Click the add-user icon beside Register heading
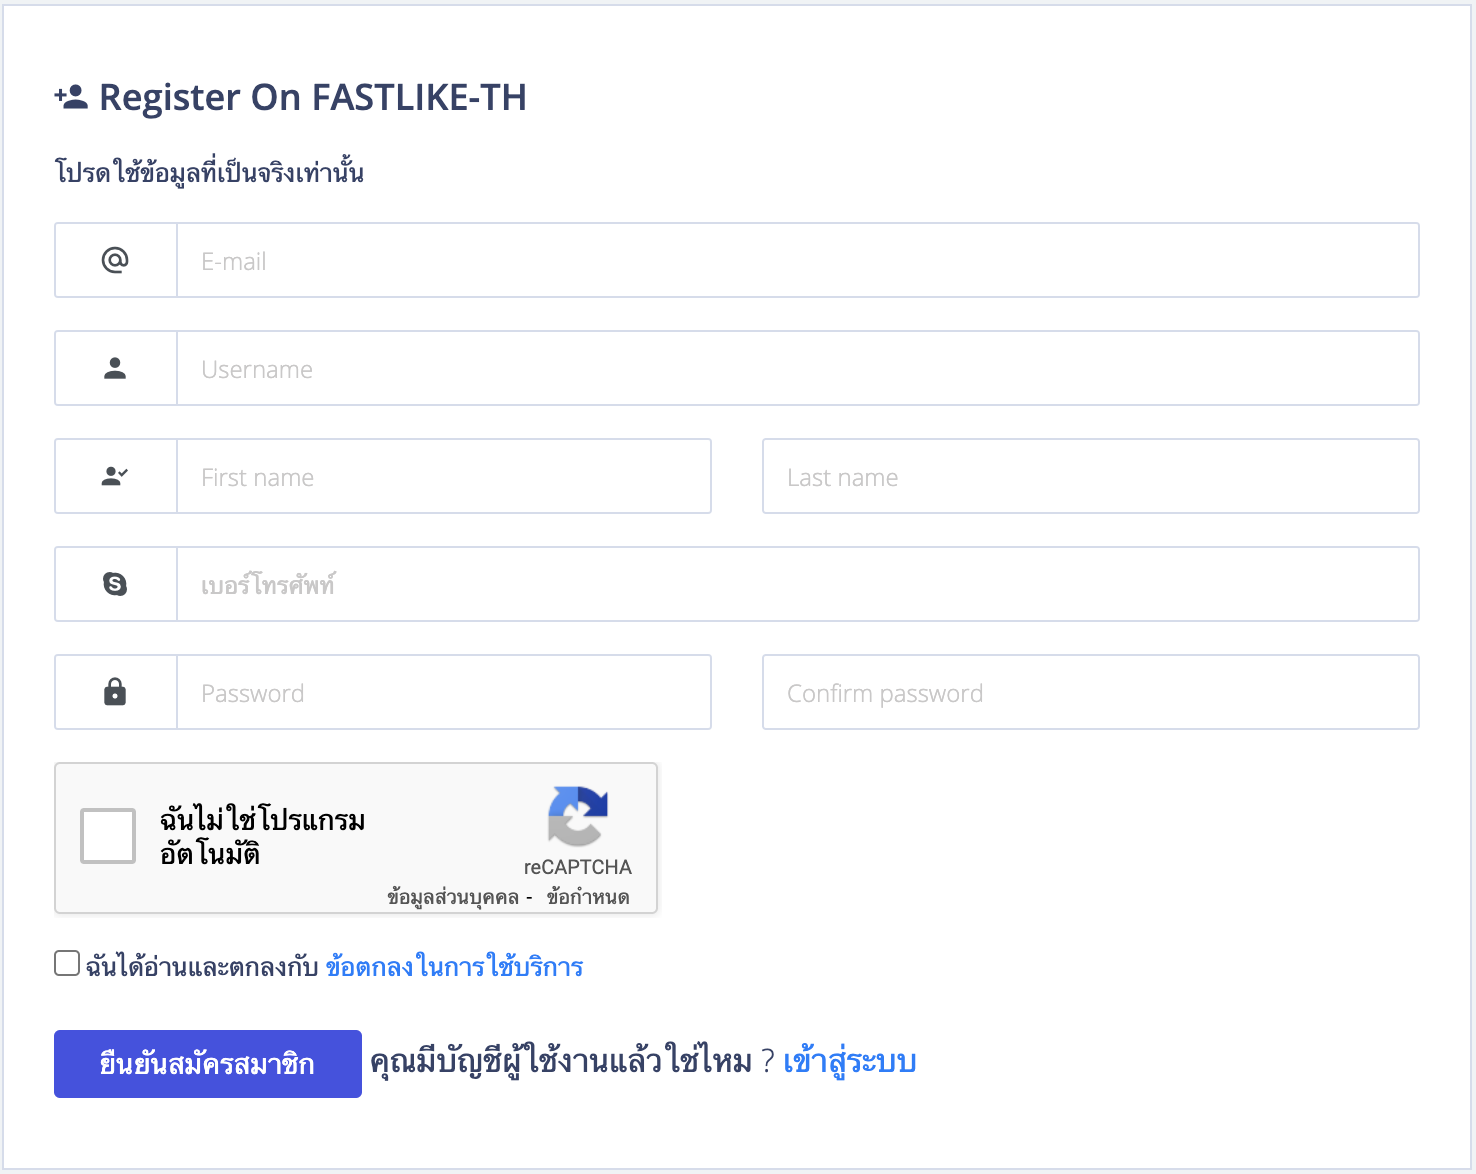The height and width of the screenshot is (1174, 1476). coord(71,97)
